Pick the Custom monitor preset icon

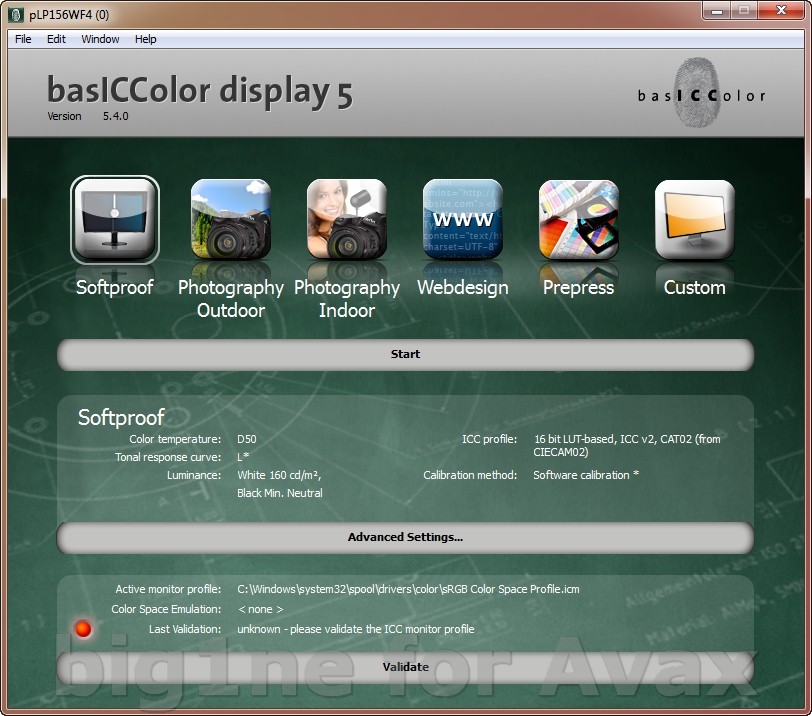(695, 220)
